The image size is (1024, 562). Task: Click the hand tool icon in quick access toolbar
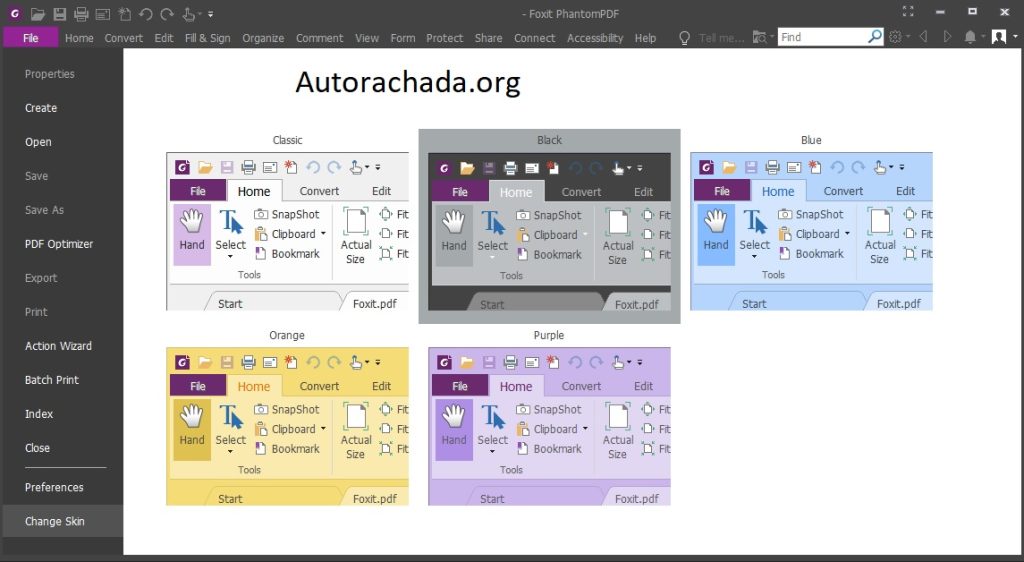[x=189, y=14]
